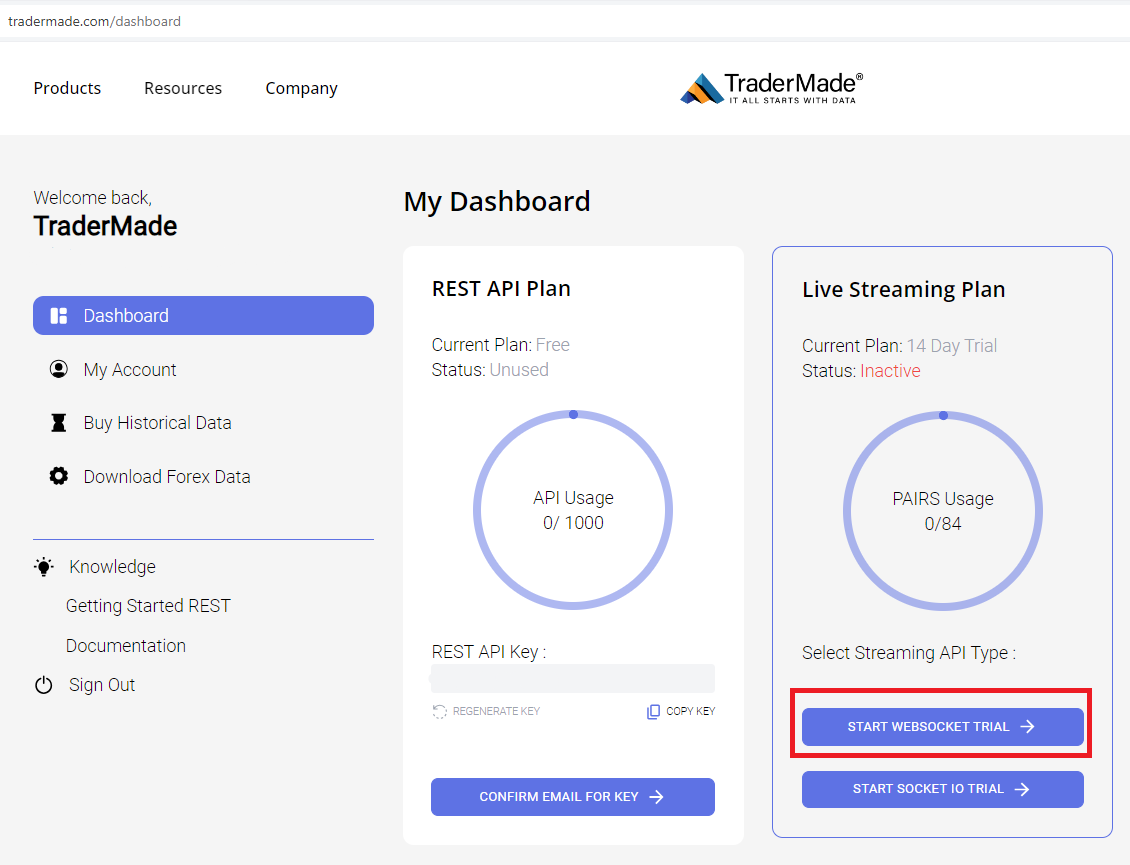Click the '14 Day Trial' plan text
Image resolution: width=1130 pixels, height=865 pixels.
click(x=952, y=346)
